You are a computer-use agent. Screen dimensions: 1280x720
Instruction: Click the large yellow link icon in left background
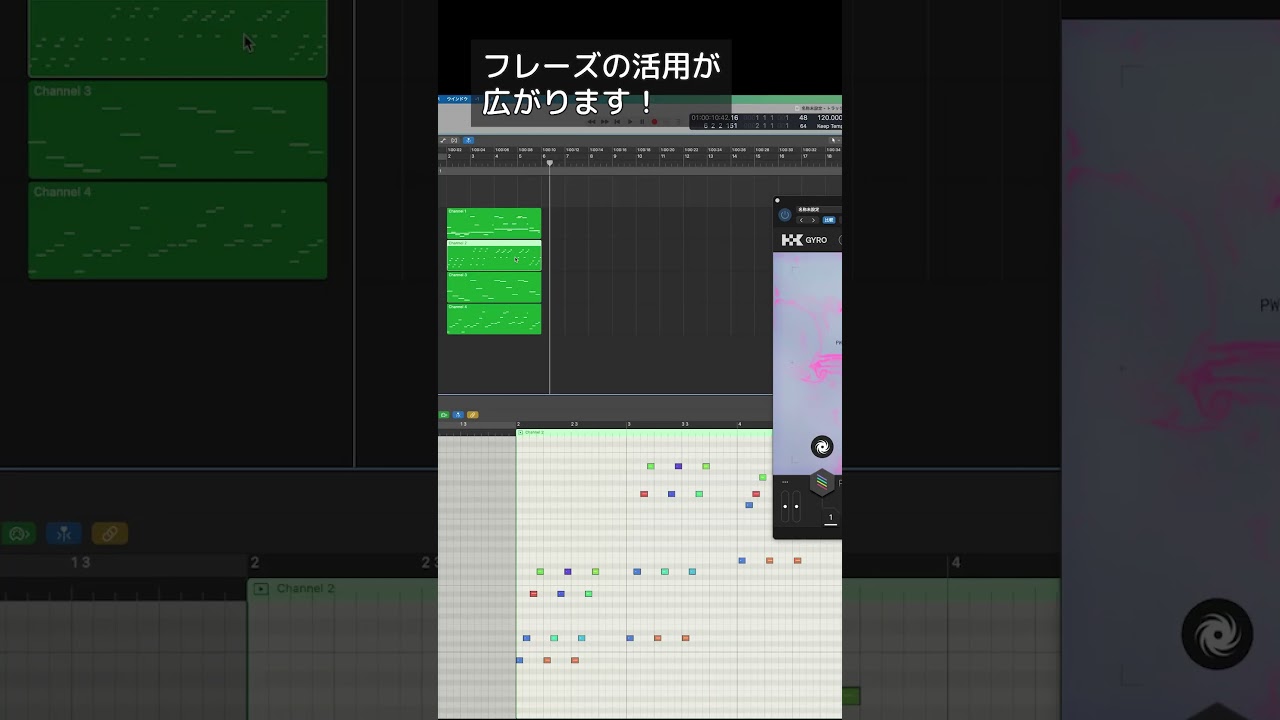point(109,534)
